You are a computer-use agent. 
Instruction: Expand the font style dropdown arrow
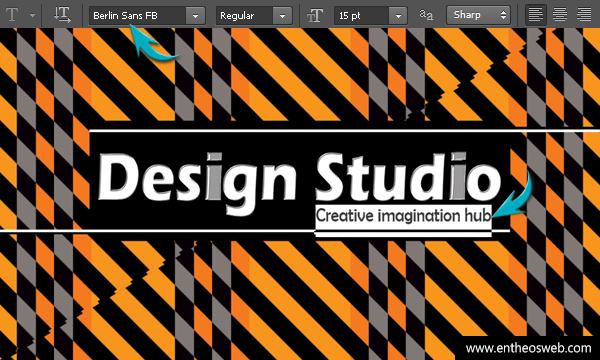[x=282, y=16]
